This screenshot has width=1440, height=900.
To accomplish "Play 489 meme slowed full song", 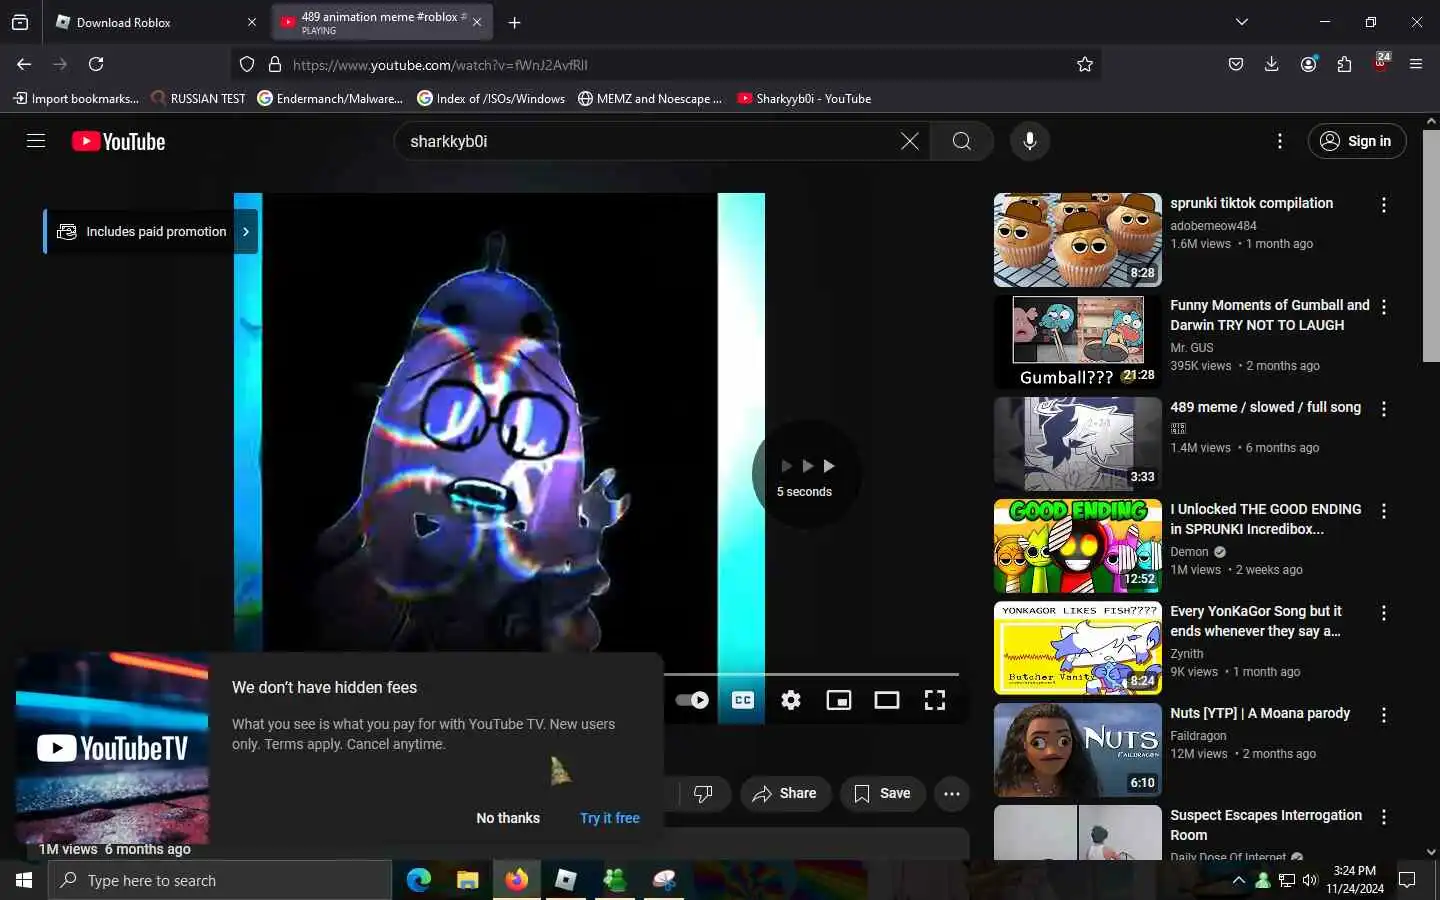I will [1077, 444].
